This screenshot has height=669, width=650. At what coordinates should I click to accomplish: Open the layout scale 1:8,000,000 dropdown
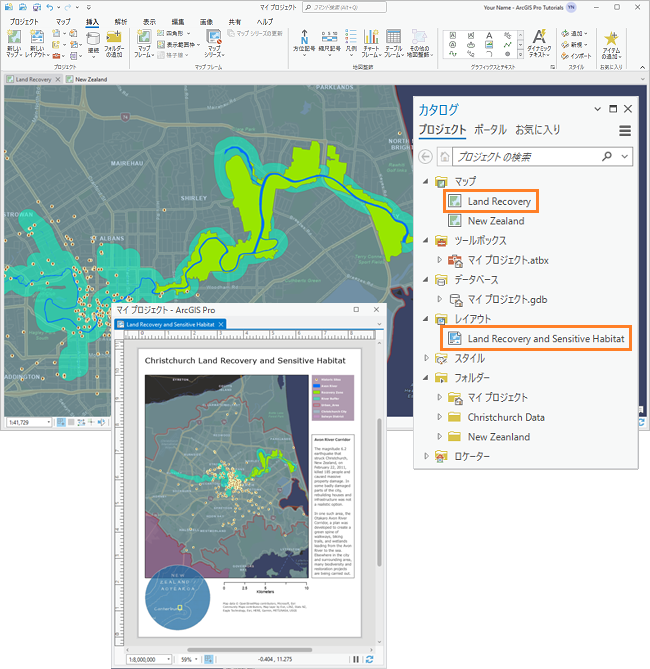169,660
